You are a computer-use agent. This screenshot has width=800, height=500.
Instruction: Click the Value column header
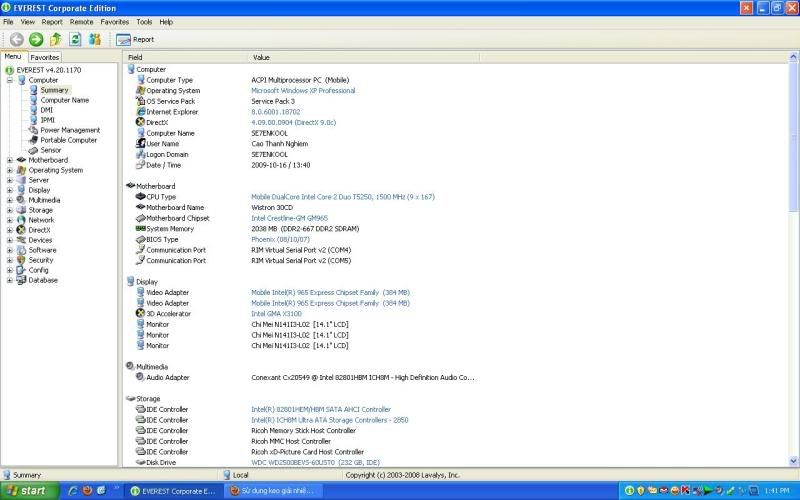[364, 57]
